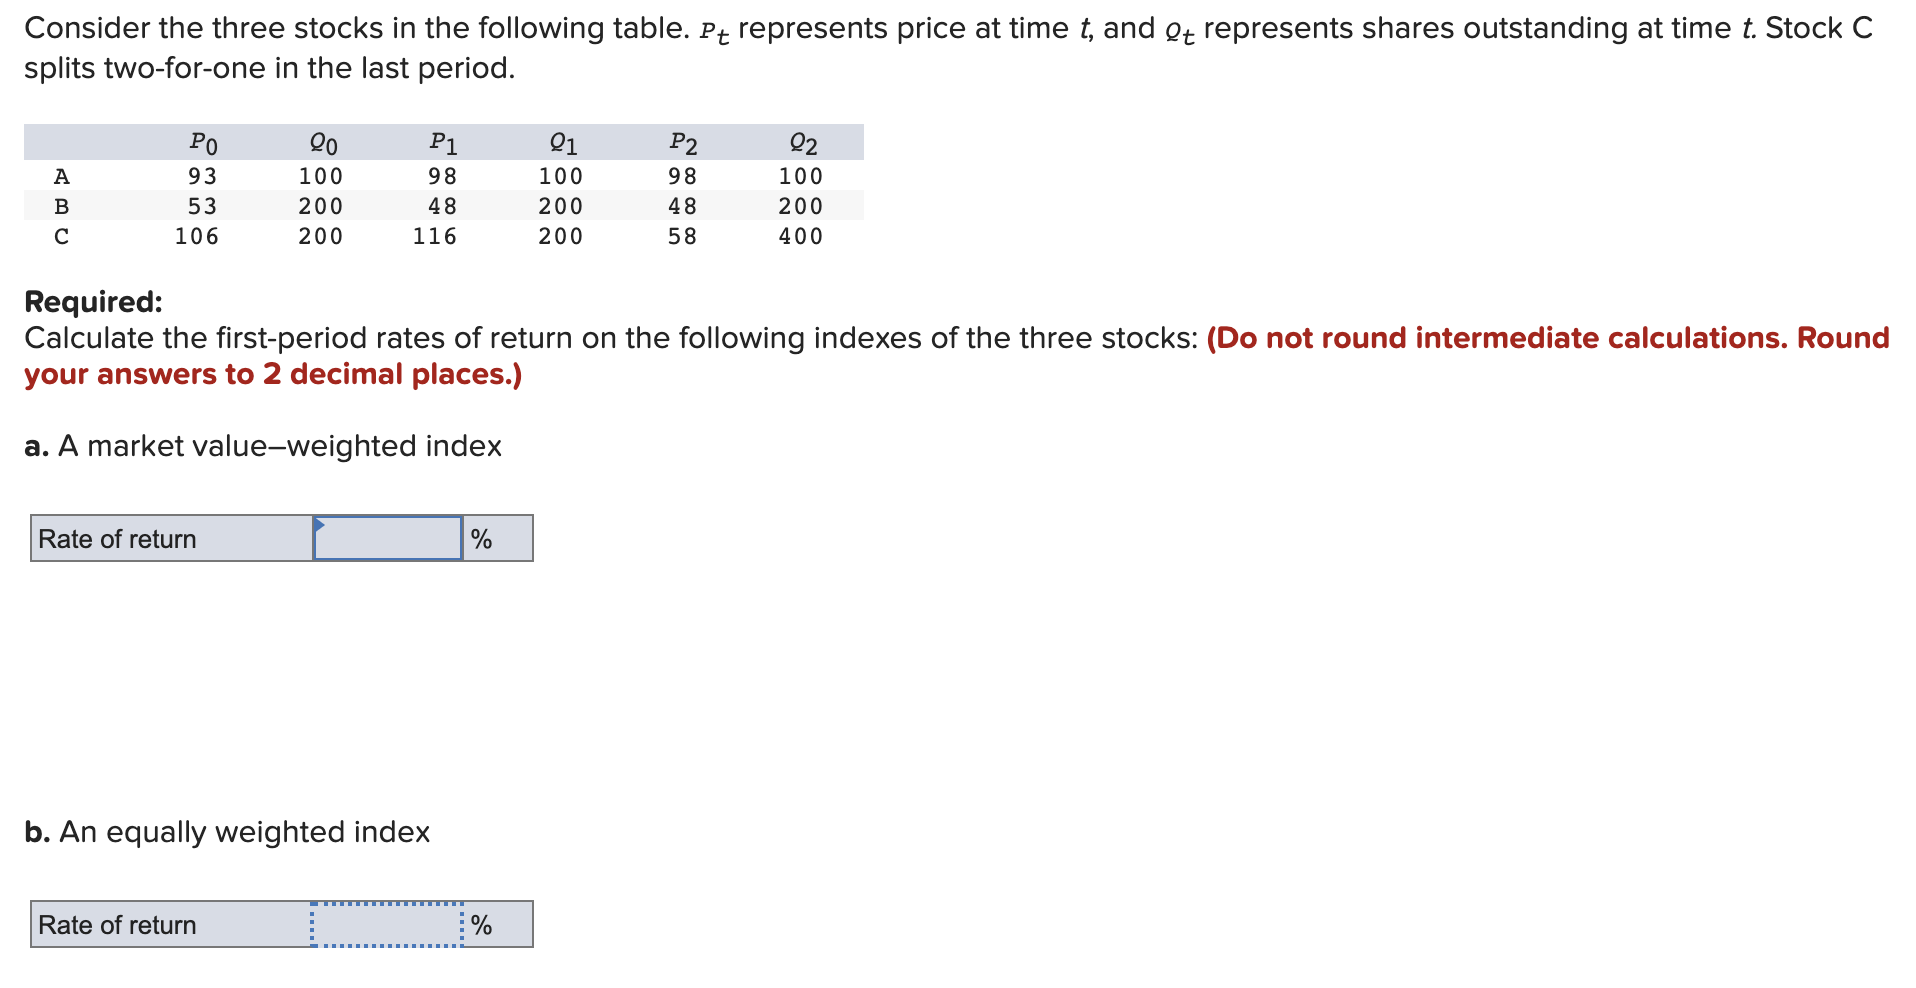The width and height of the screenshot is (1916, 988).
Task: Select the value 400 in stock C's Q2 column
Action: click(800, 237)
